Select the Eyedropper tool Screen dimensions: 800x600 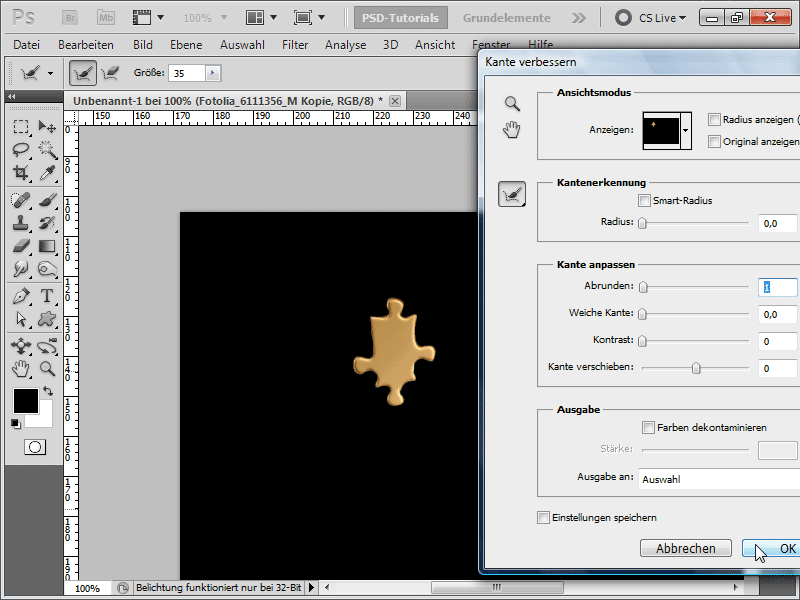pos(47,173)
